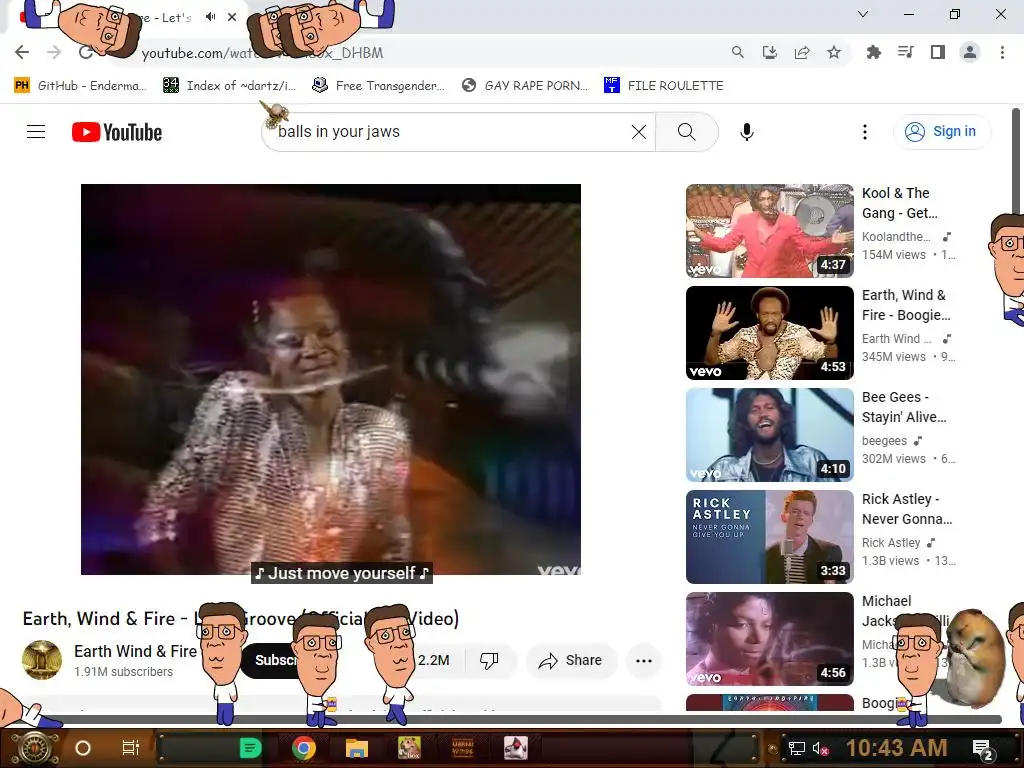The image size is (1024, 768).
Task: Click the Bee Gees Stayin' Alive title
Action: pos(904,407)
